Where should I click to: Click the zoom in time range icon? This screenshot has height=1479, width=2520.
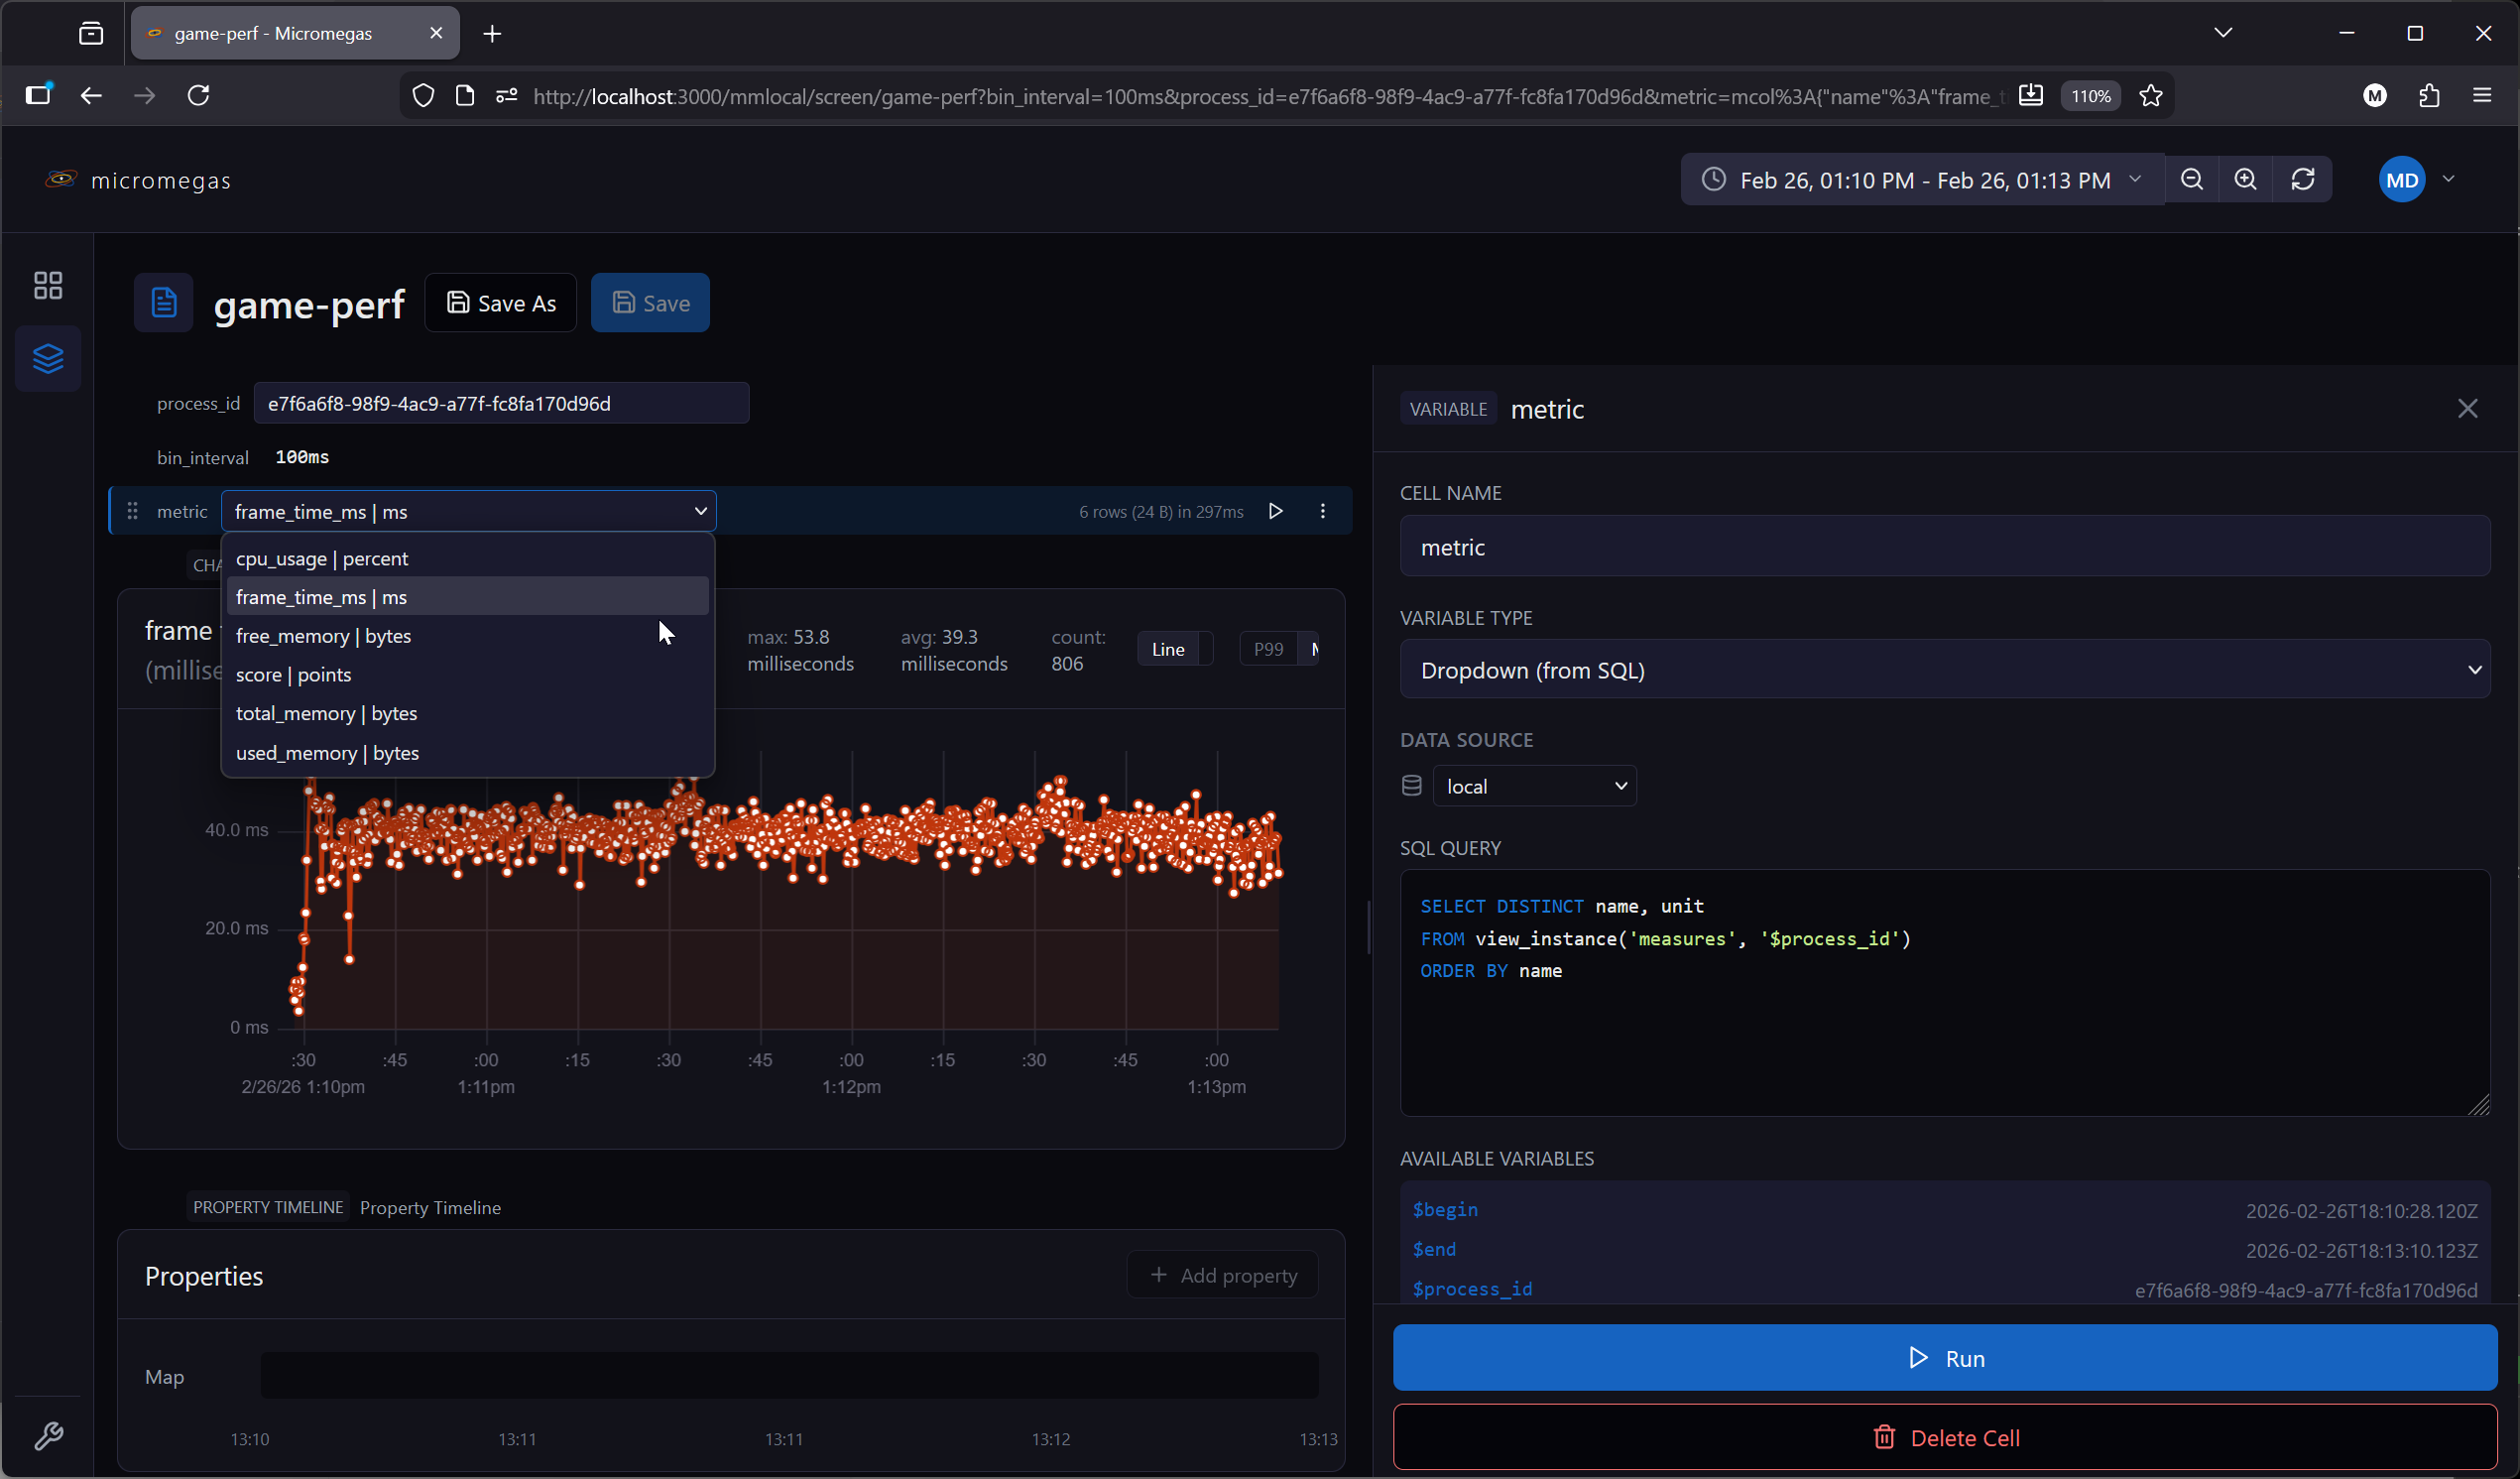2245,180
